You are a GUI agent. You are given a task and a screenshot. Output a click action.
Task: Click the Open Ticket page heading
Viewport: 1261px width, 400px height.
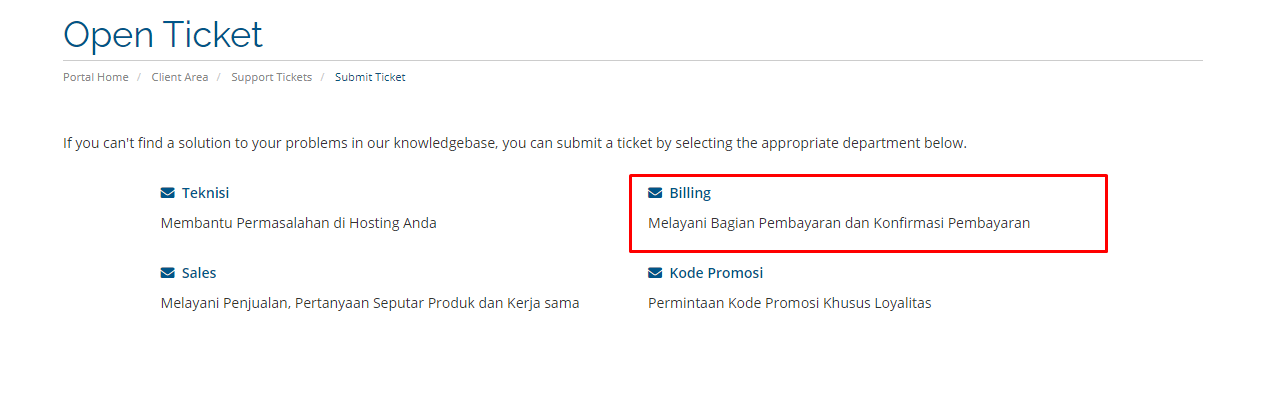163,35
